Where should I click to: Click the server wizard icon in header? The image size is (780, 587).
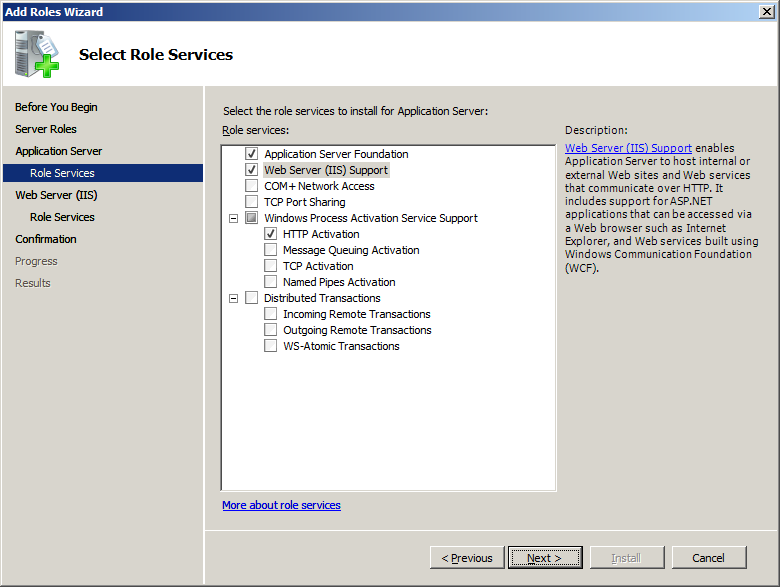pos(37,54)
